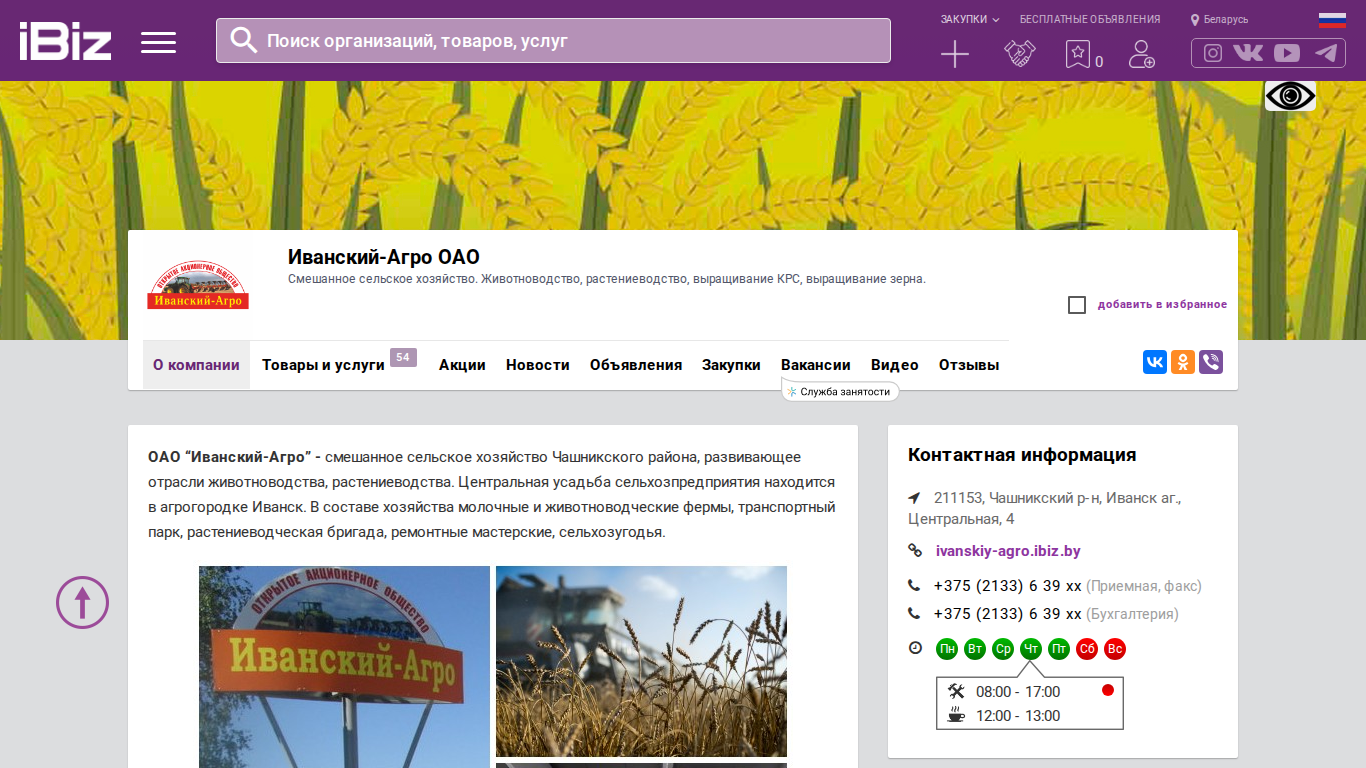Open the Иванский-Агро sign photo
Image resolution: width=1366 pixels, height=768 pixels.
tap(344, 667)
